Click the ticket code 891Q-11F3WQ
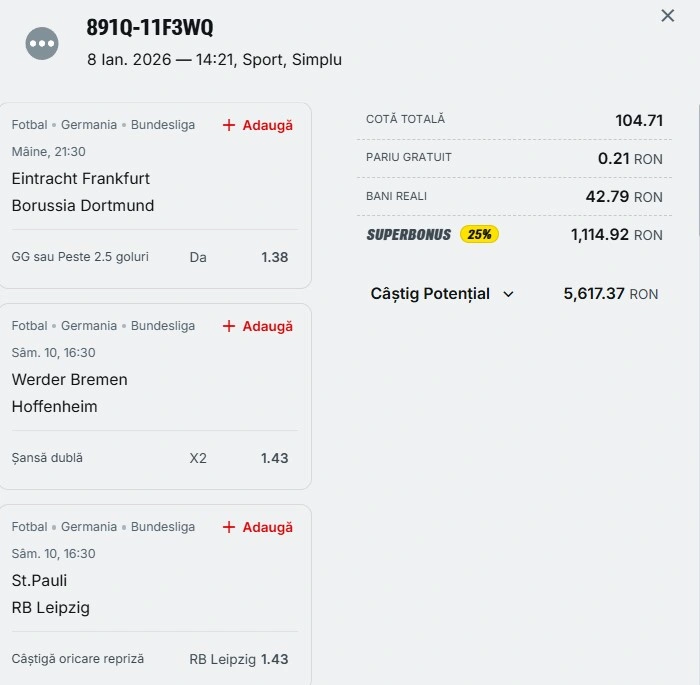Viewport: 700px width, 685px height. click(x=150, y=28)
